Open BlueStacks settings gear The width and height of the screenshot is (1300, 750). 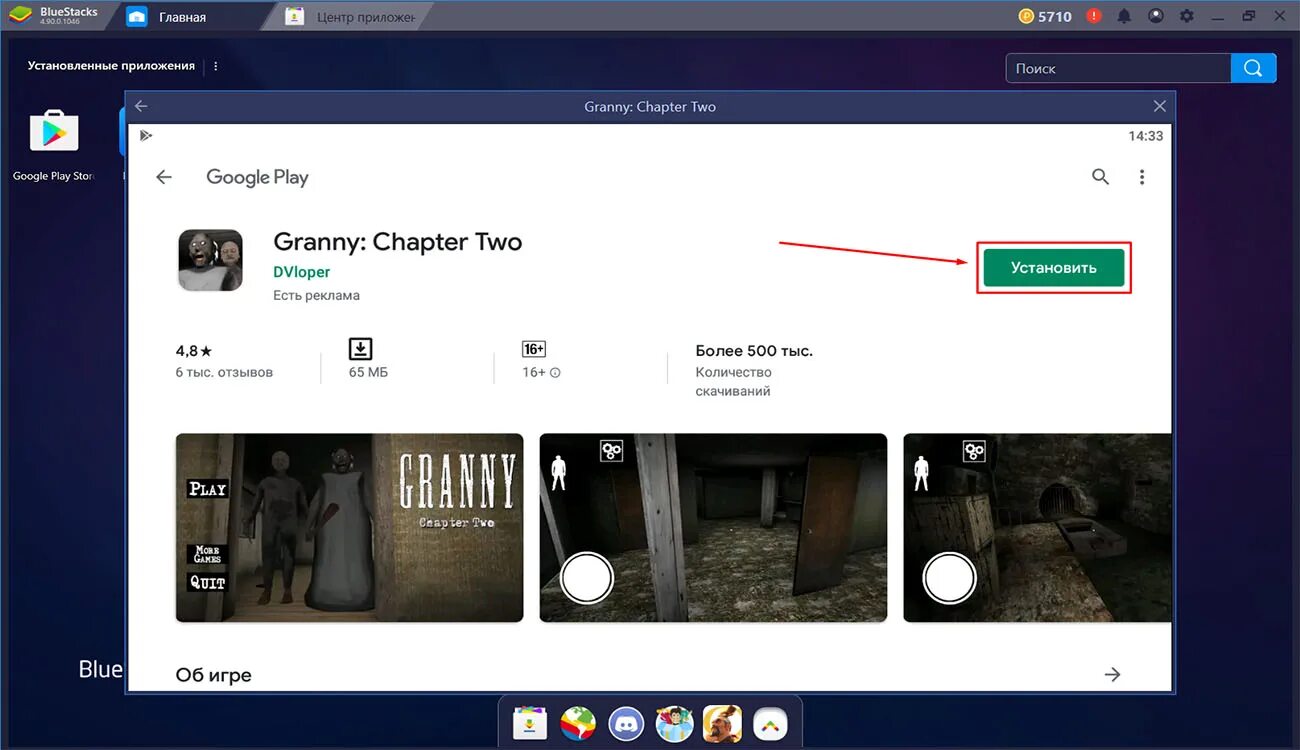pyautogui.click(x=1187, y=16)
